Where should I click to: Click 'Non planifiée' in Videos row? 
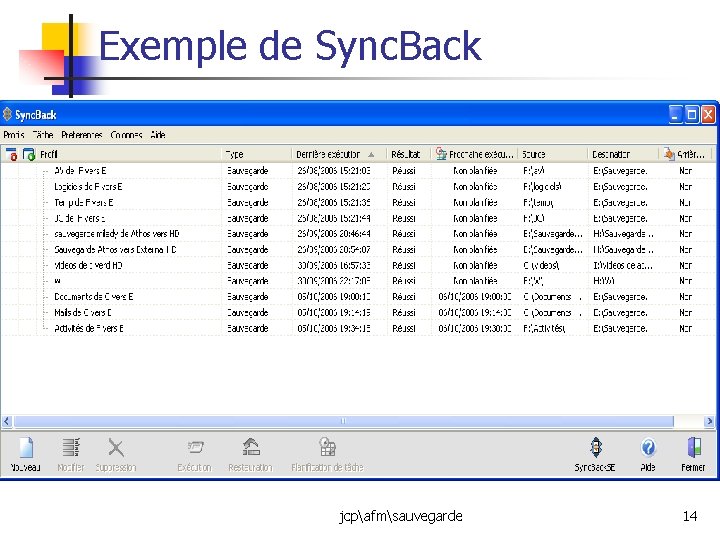tap(475, 265)
